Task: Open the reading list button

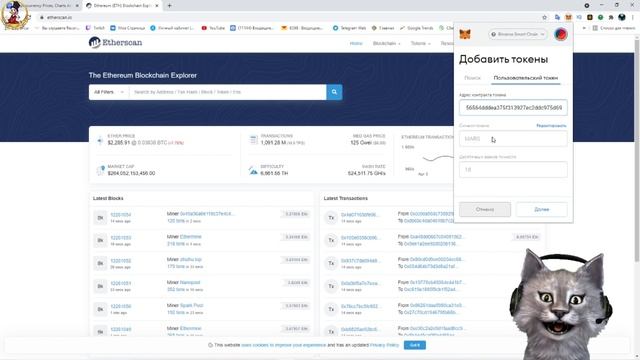Action: click(614, 28)
